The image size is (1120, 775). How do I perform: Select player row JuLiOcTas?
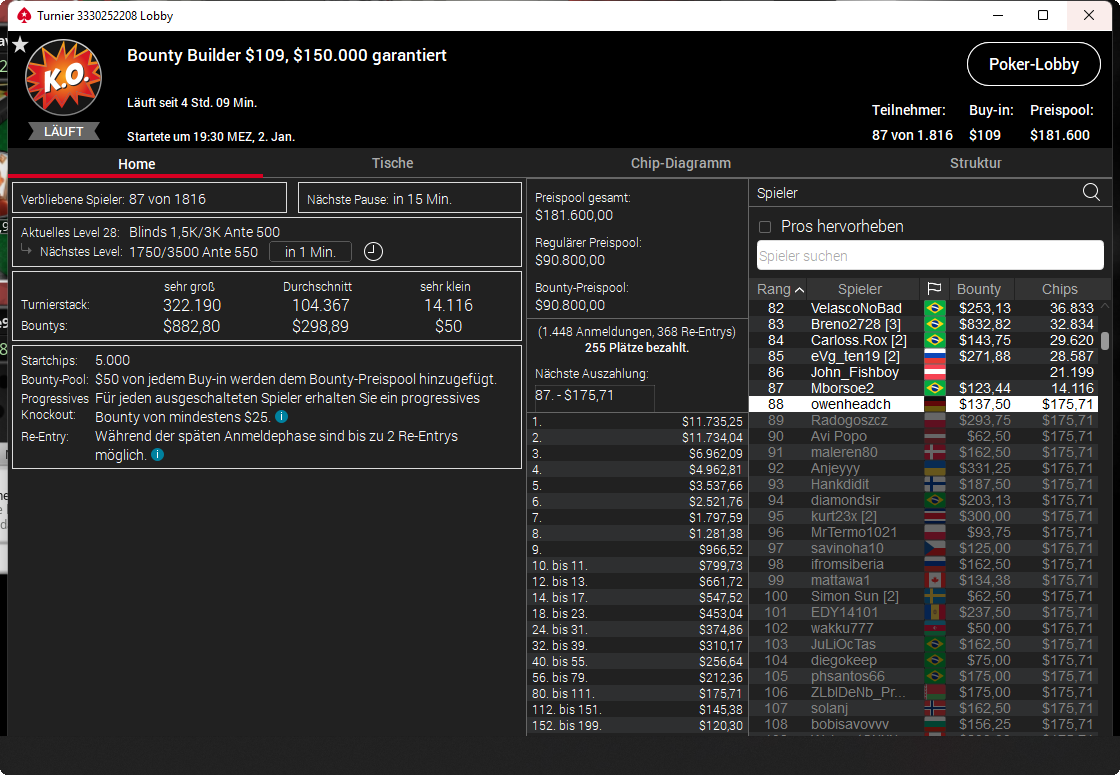point(923,644)
